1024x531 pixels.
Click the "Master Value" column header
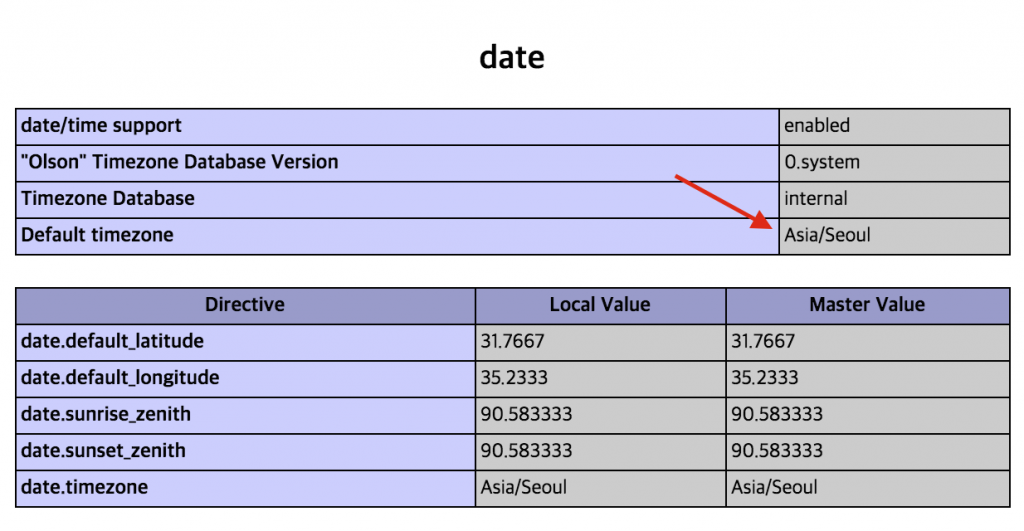(867, 305)
